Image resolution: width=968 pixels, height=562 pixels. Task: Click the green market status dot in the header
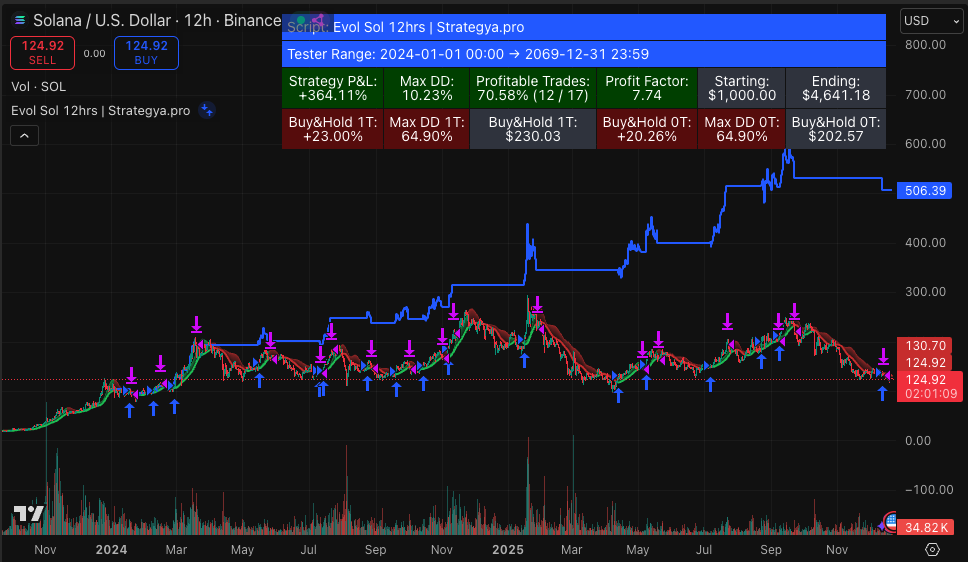coord(301,20)
